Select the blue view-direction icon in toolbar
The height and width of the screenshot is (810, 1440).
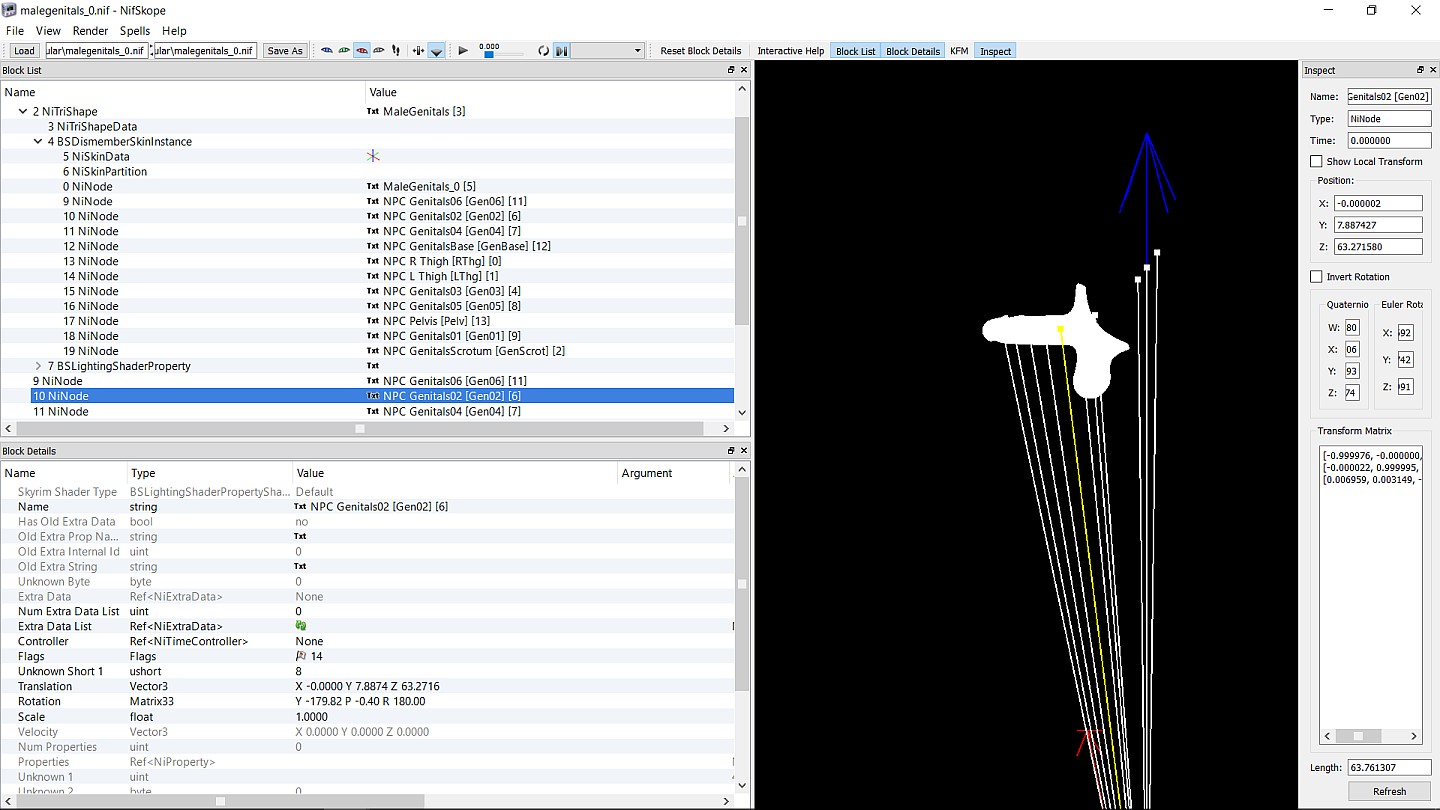[x=326, y=51]
